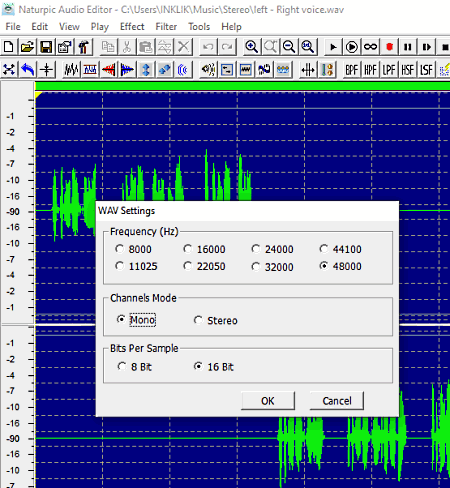Open an audio file via folder icon
The height and width of the screenshot is (488, 450).
coord(27,47)
